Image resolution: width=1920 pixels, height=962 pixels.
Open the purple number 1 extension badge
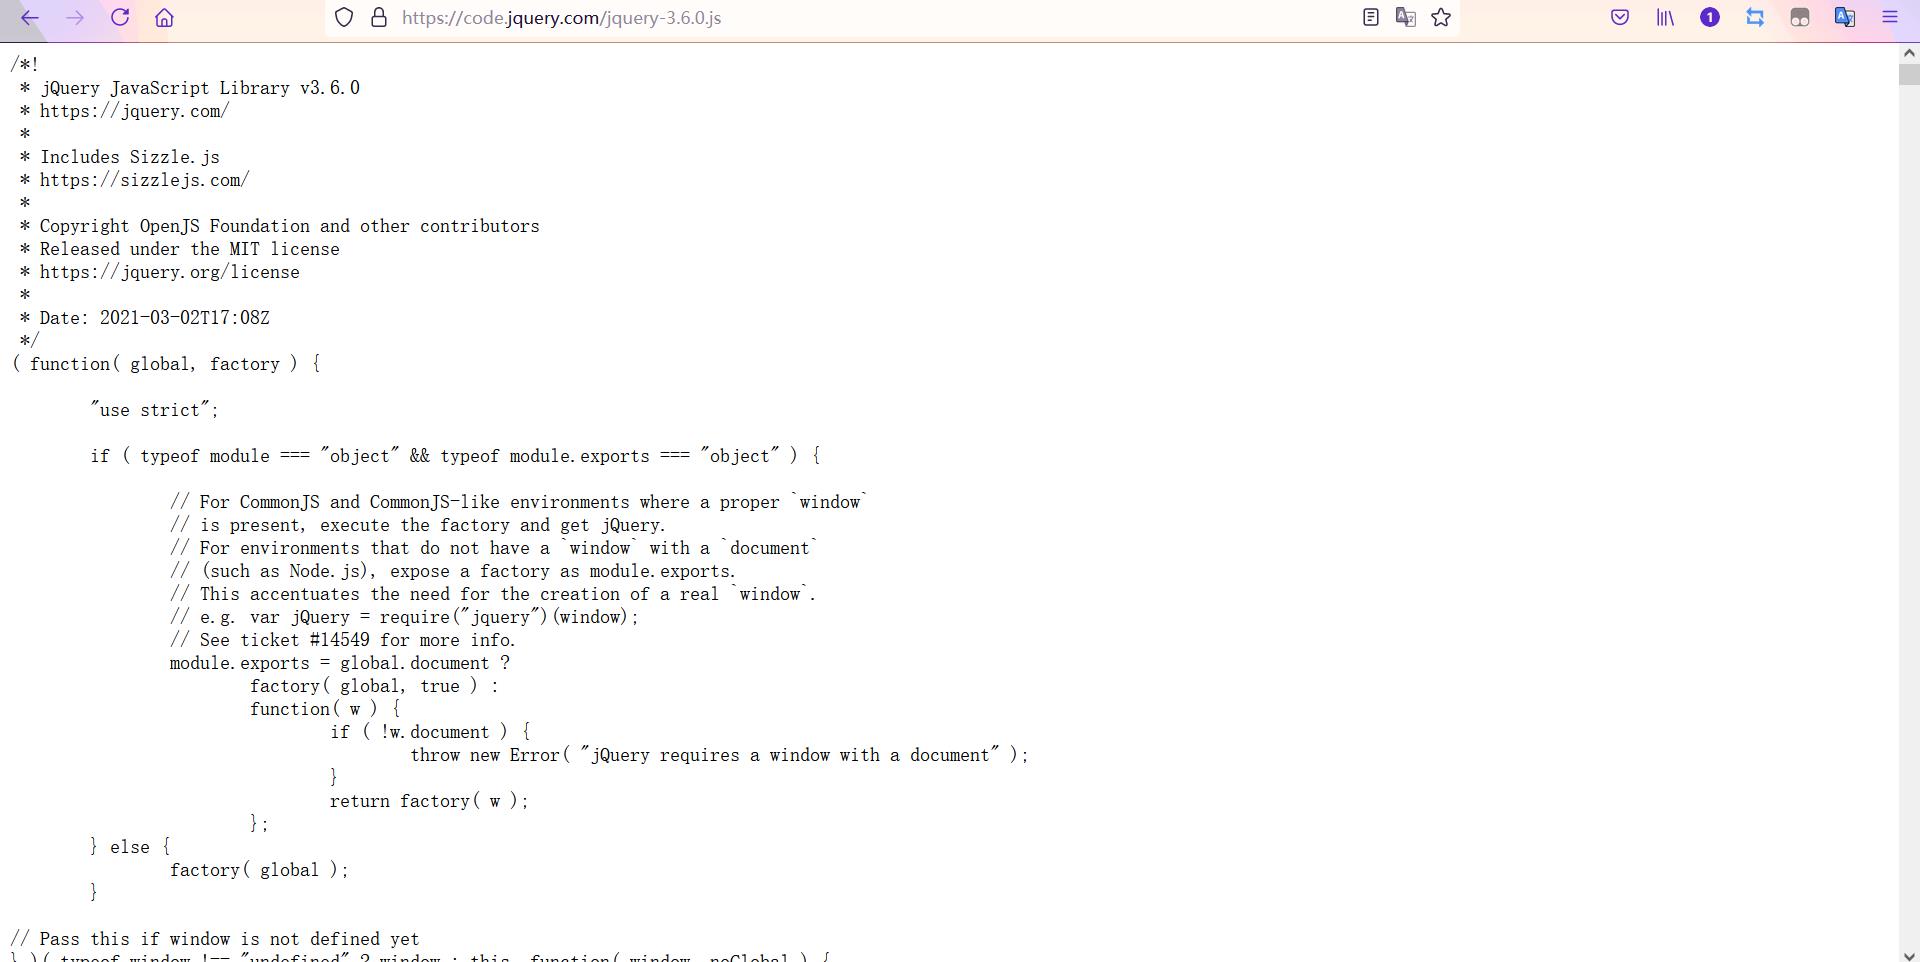[1710, 18]
